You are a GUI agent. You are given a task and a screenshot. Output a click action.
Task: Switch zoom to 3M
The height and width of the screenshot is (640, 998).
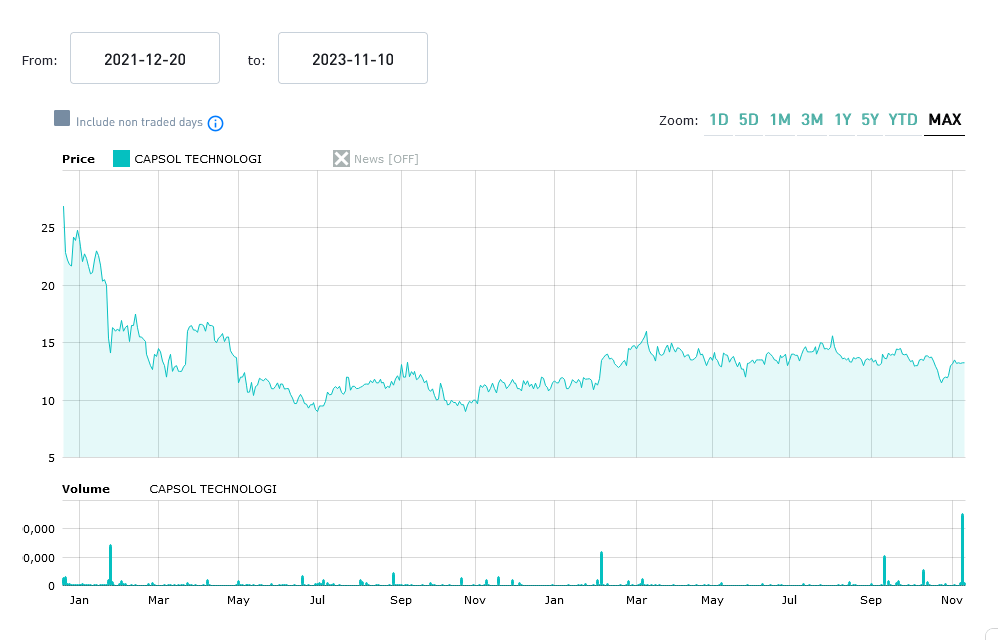811,120
